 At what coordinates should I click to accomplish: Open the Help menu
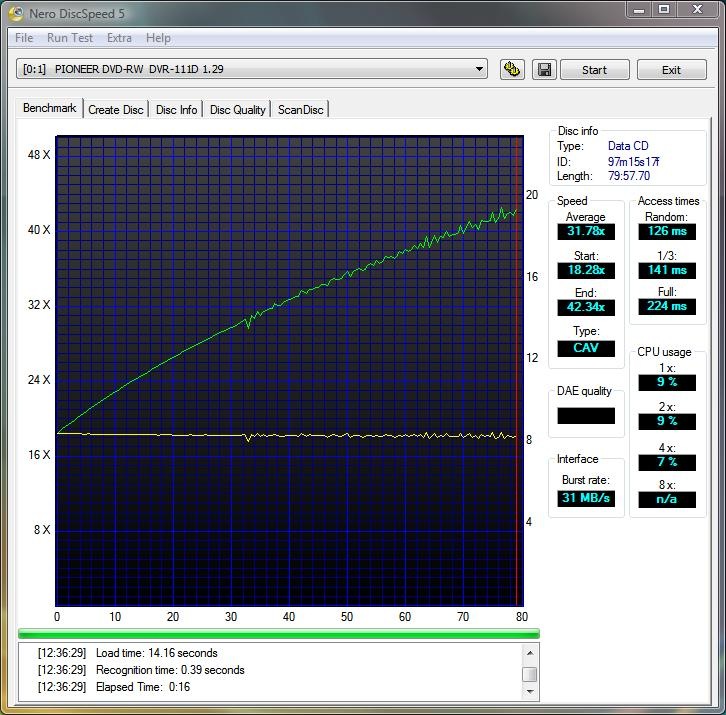[x=158, y=38]
